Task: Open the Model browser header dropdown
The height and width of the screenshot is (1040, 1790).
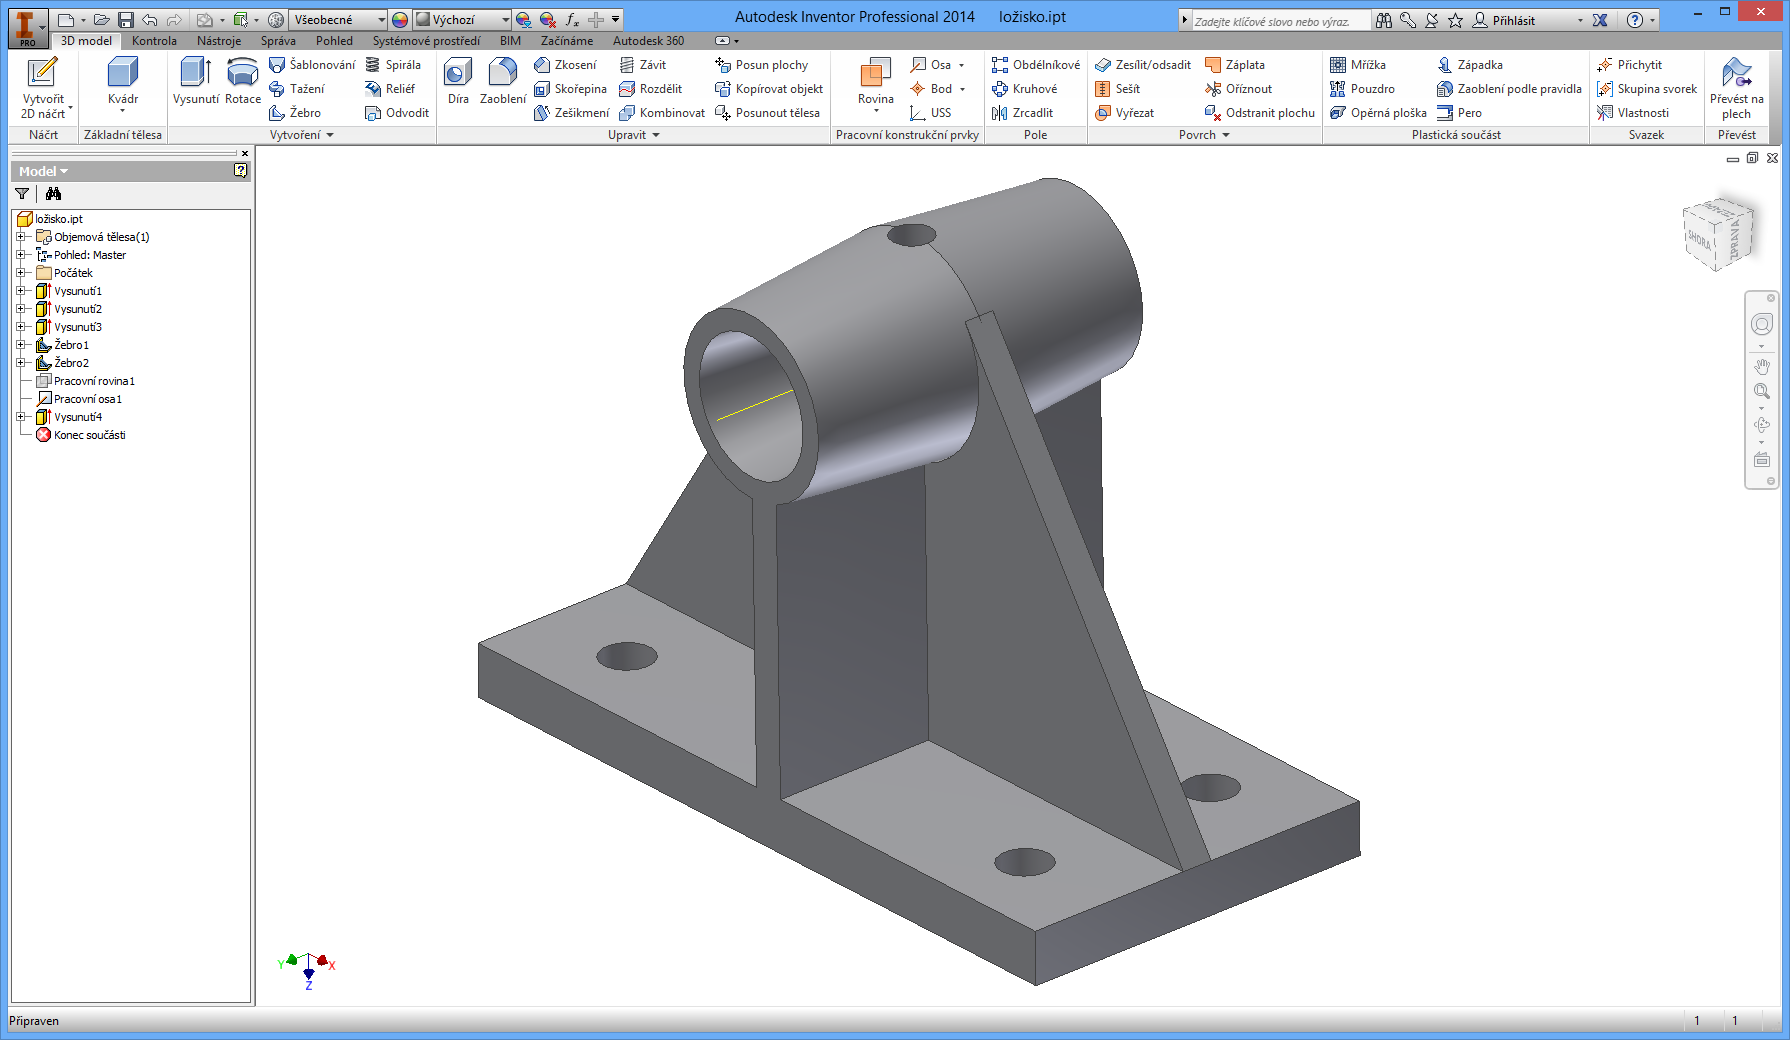Action: click(x=43, y=172)
